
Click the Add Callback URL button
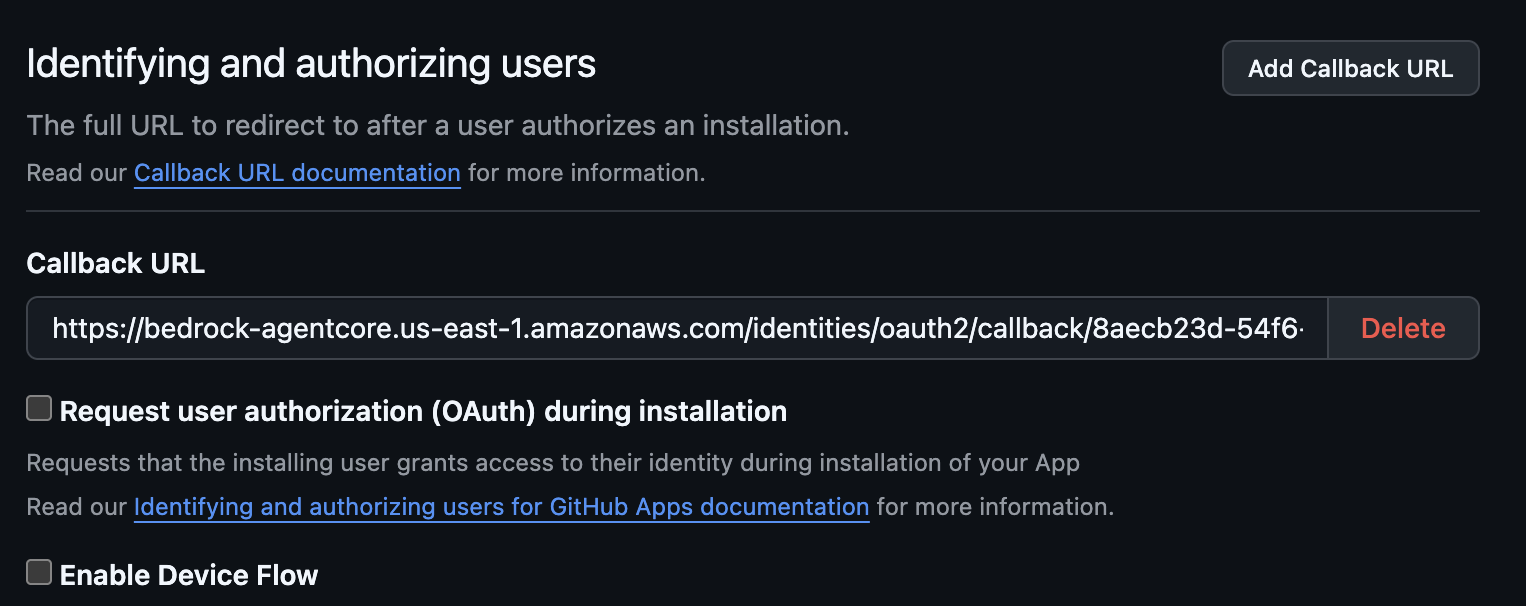tap(1350, 67)
